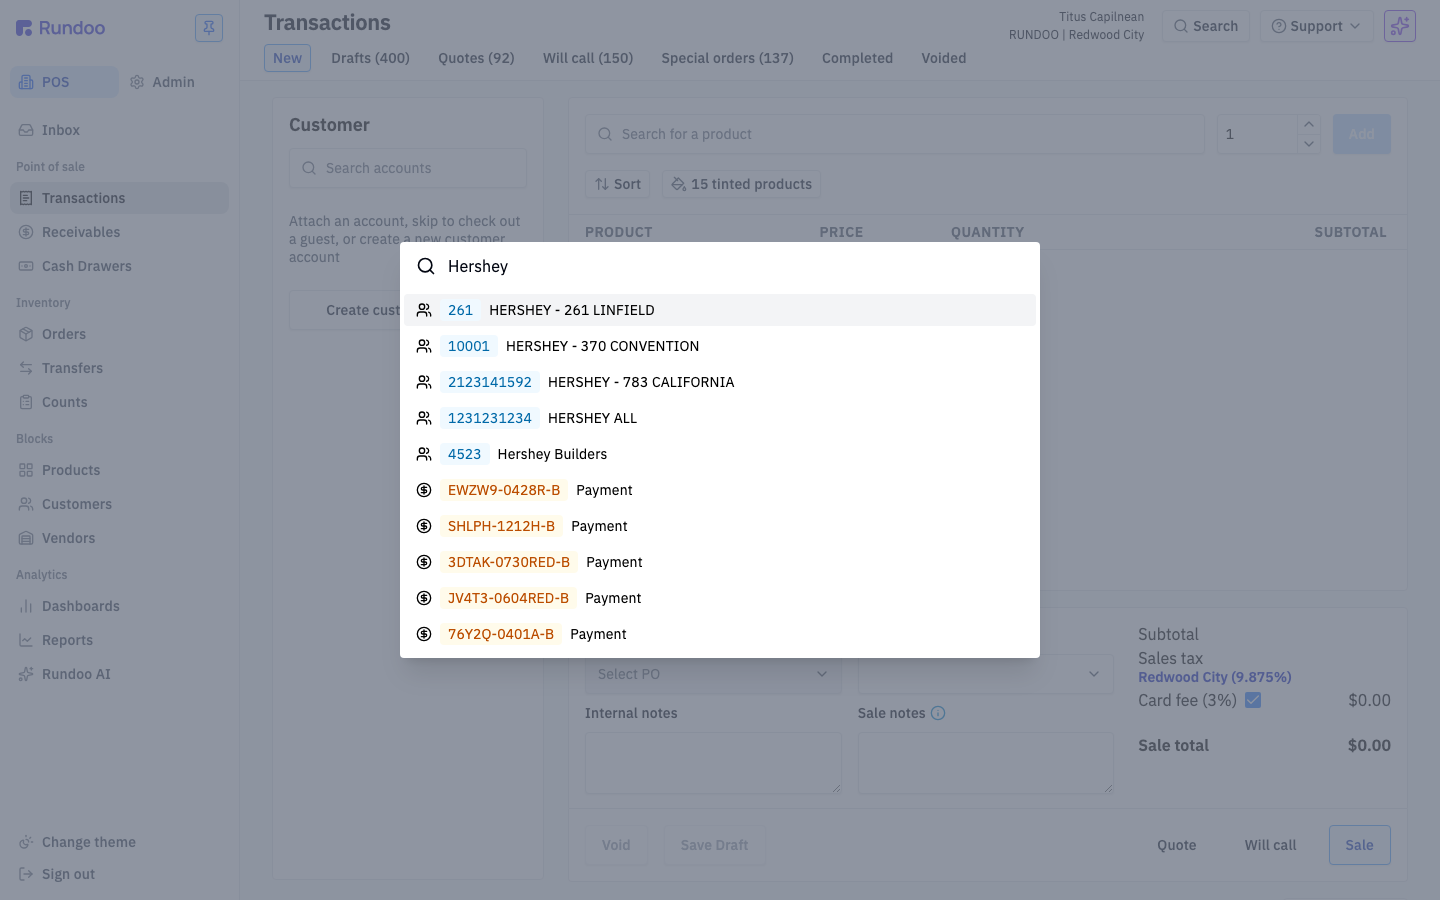Select Hershey Builders account result
The height and width of the screenshot is (900, 1440).
[x=720, y=454]
